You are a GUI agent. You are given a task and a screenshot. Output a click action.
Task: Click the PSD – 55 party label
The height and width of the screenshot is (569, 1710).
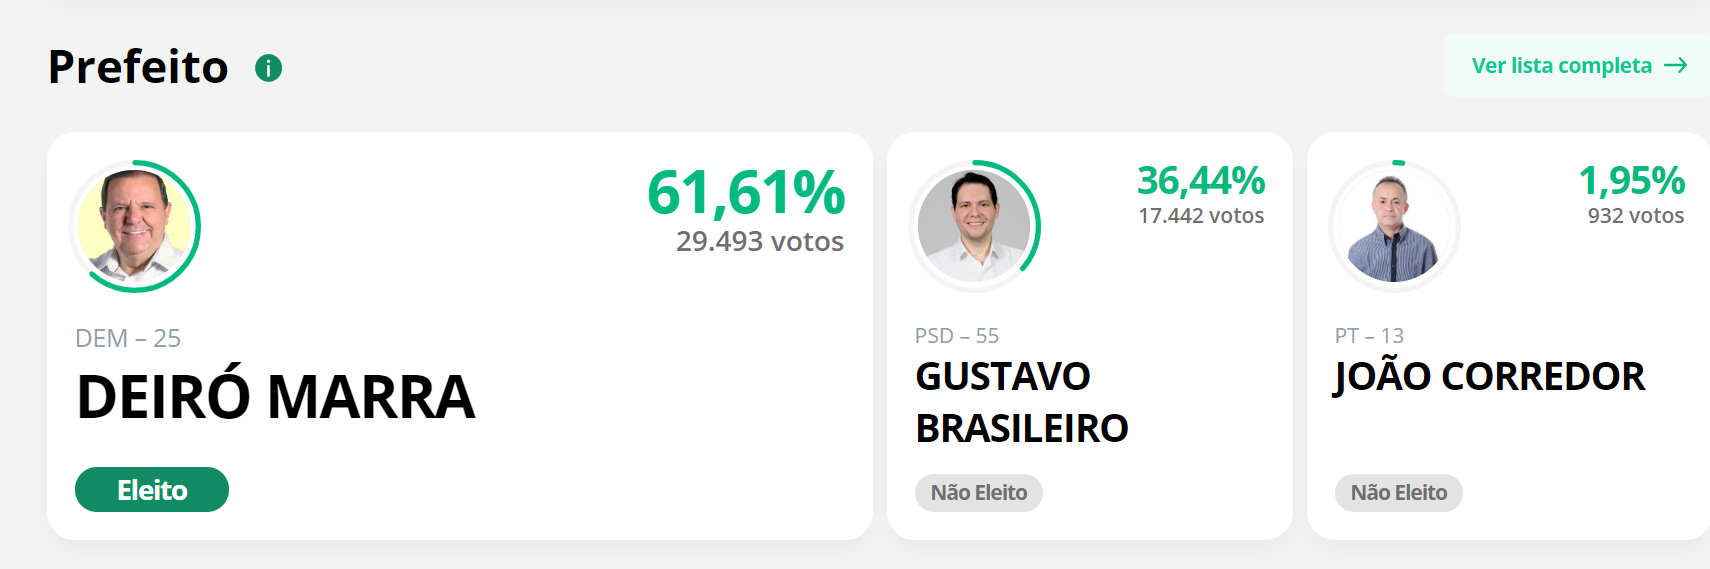957,336
